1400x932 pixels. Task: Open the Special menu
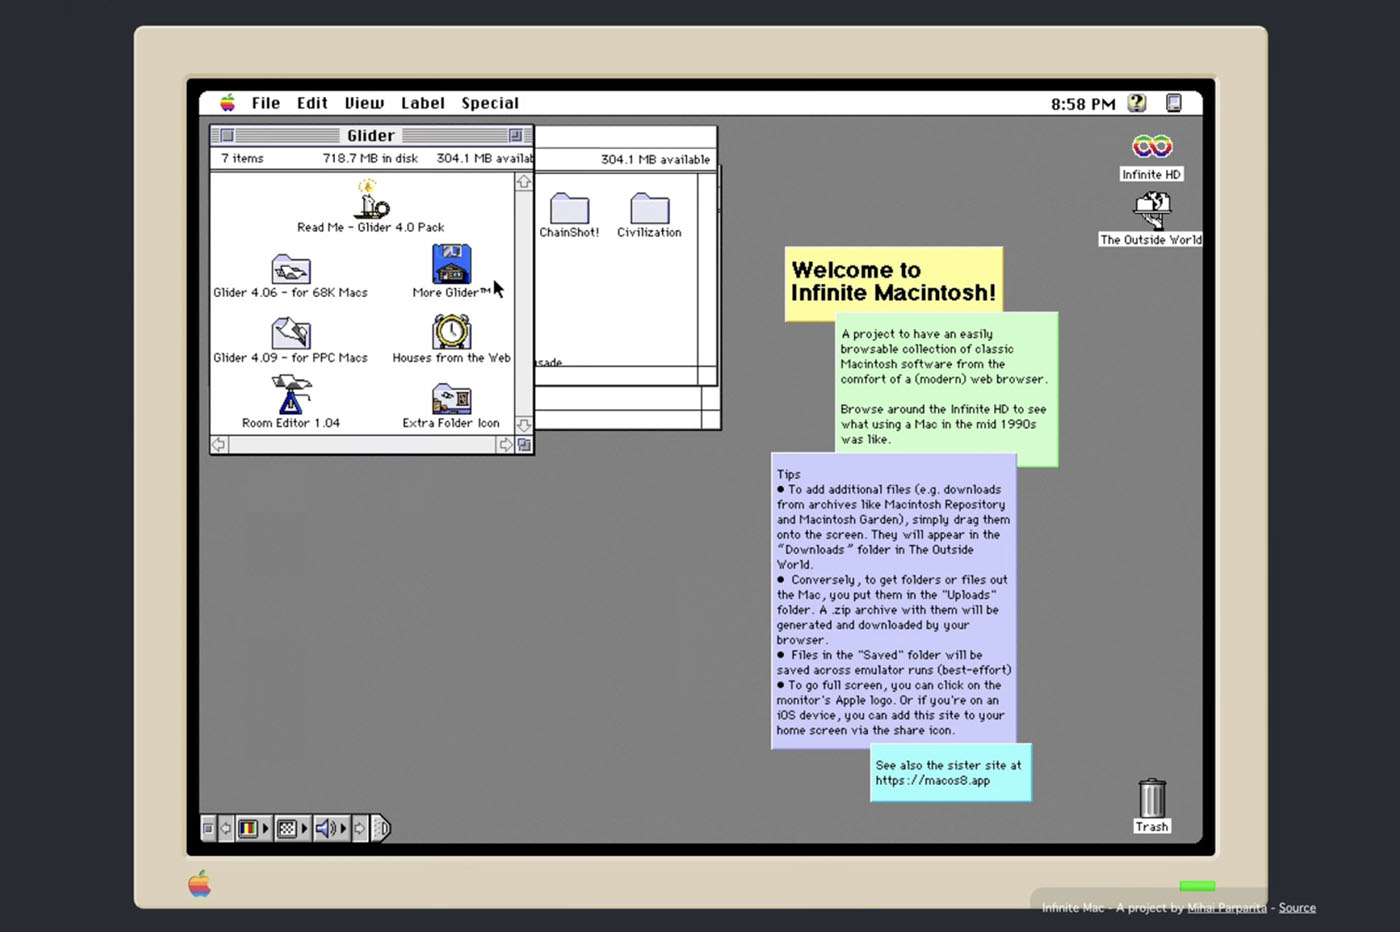490,103
